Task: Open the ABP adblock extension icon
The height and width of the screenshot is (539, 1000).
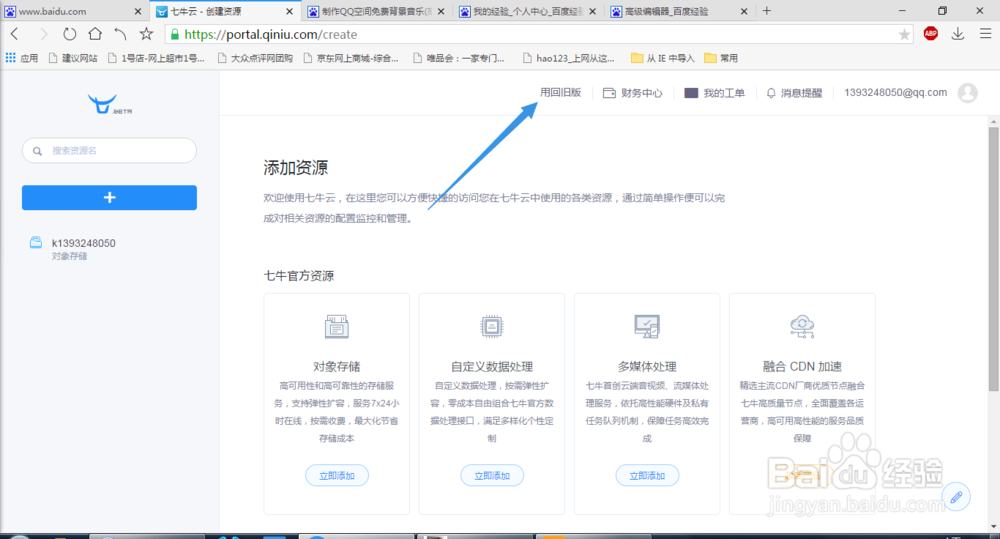Action: pyautogui.click(x=930, y=34)
